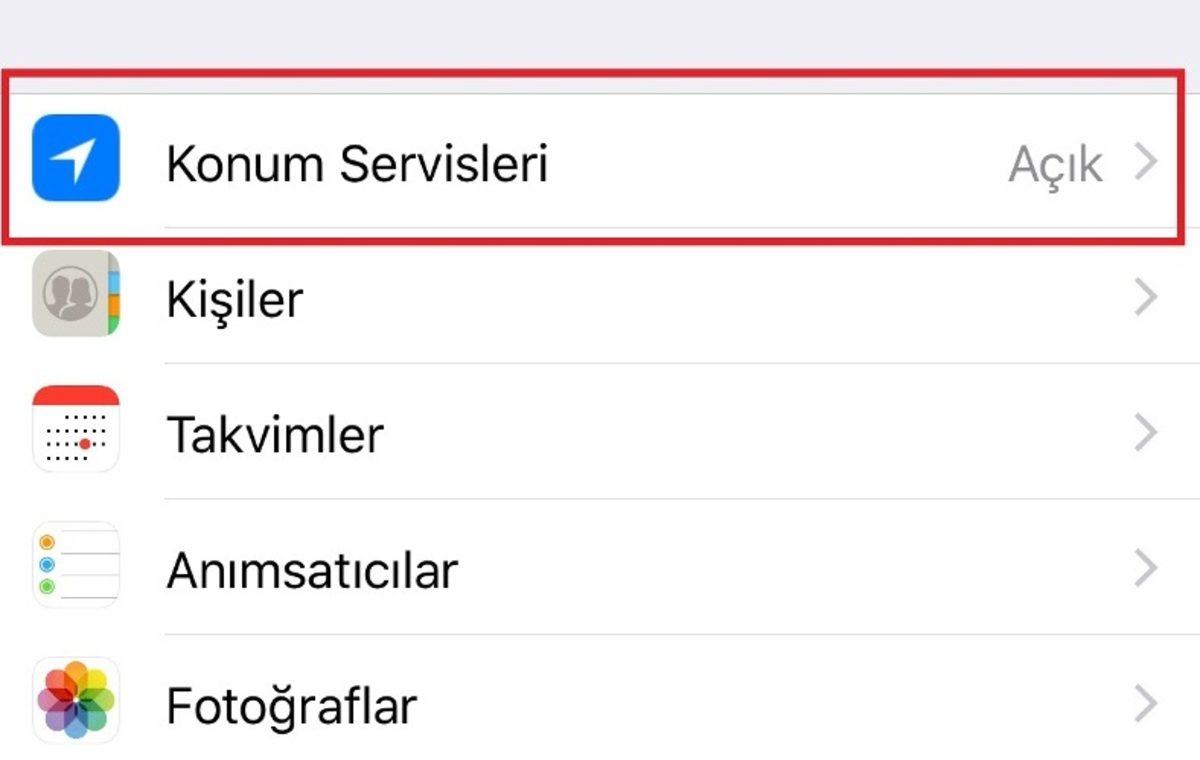
Task: Expand the Konum Servisleri row chevron
Action: tap(1146, 162)
